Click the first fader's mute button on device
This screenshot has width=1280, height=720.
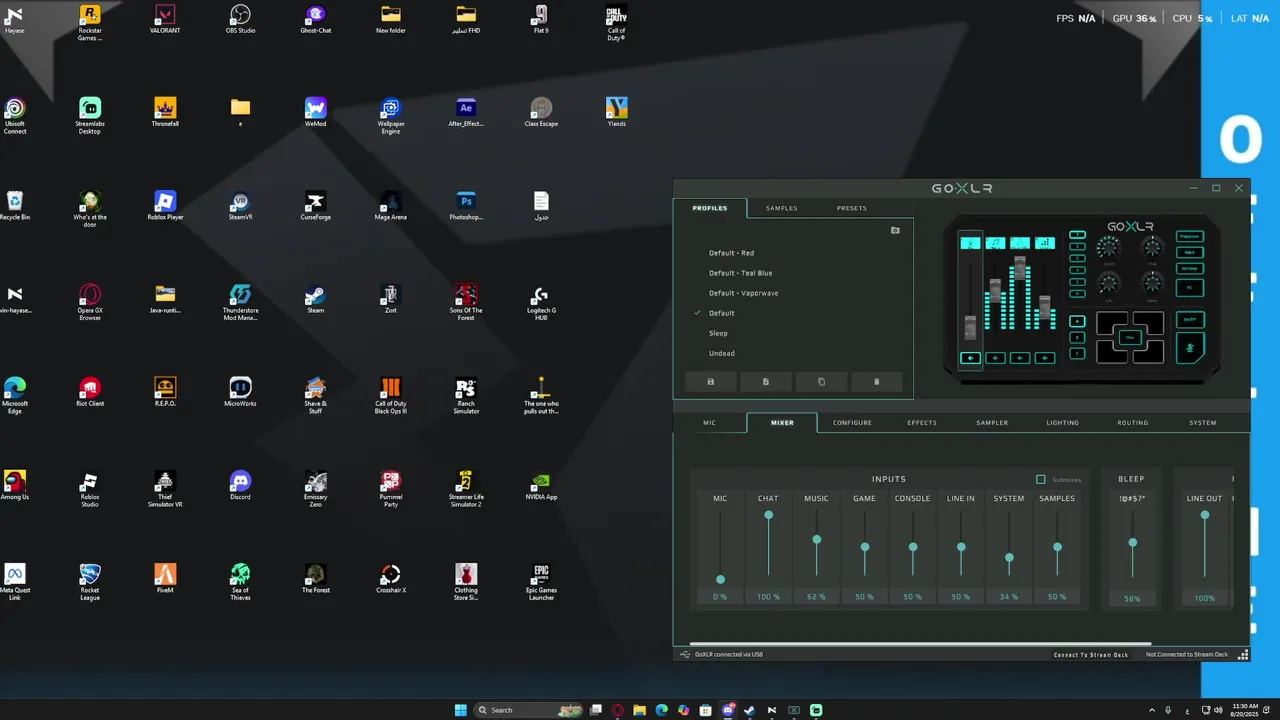coord(970,358)
